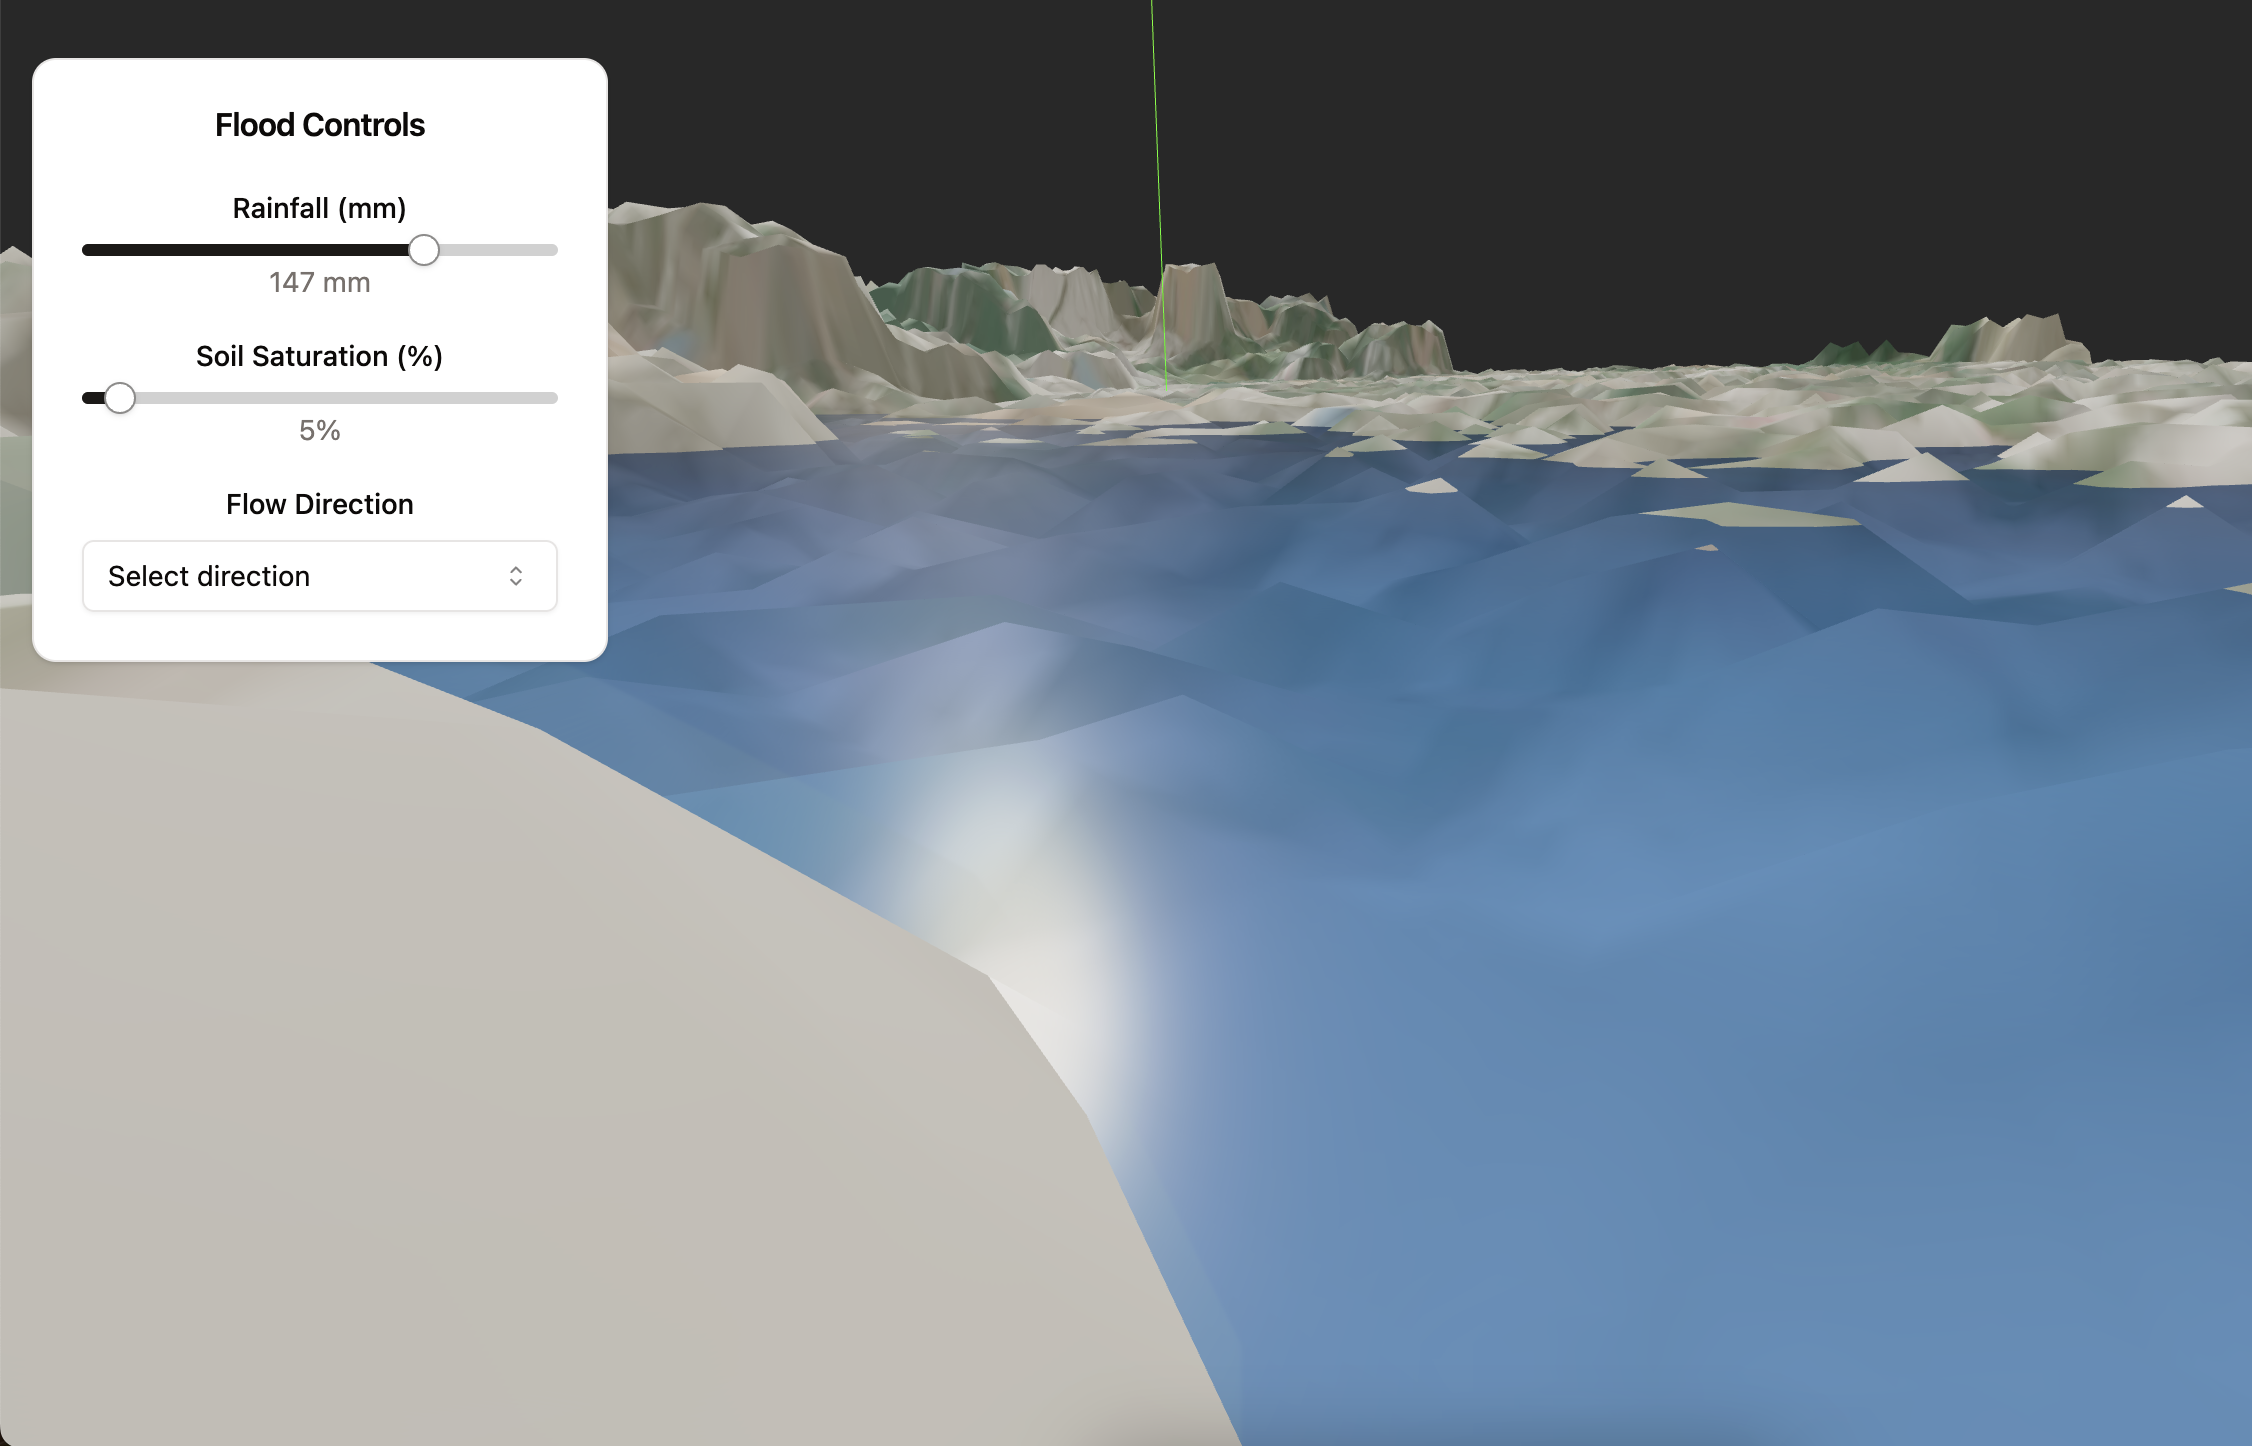The image size is (2252, 1446).
Task: Open the Select direction dropdown
Action: [319, 576]
